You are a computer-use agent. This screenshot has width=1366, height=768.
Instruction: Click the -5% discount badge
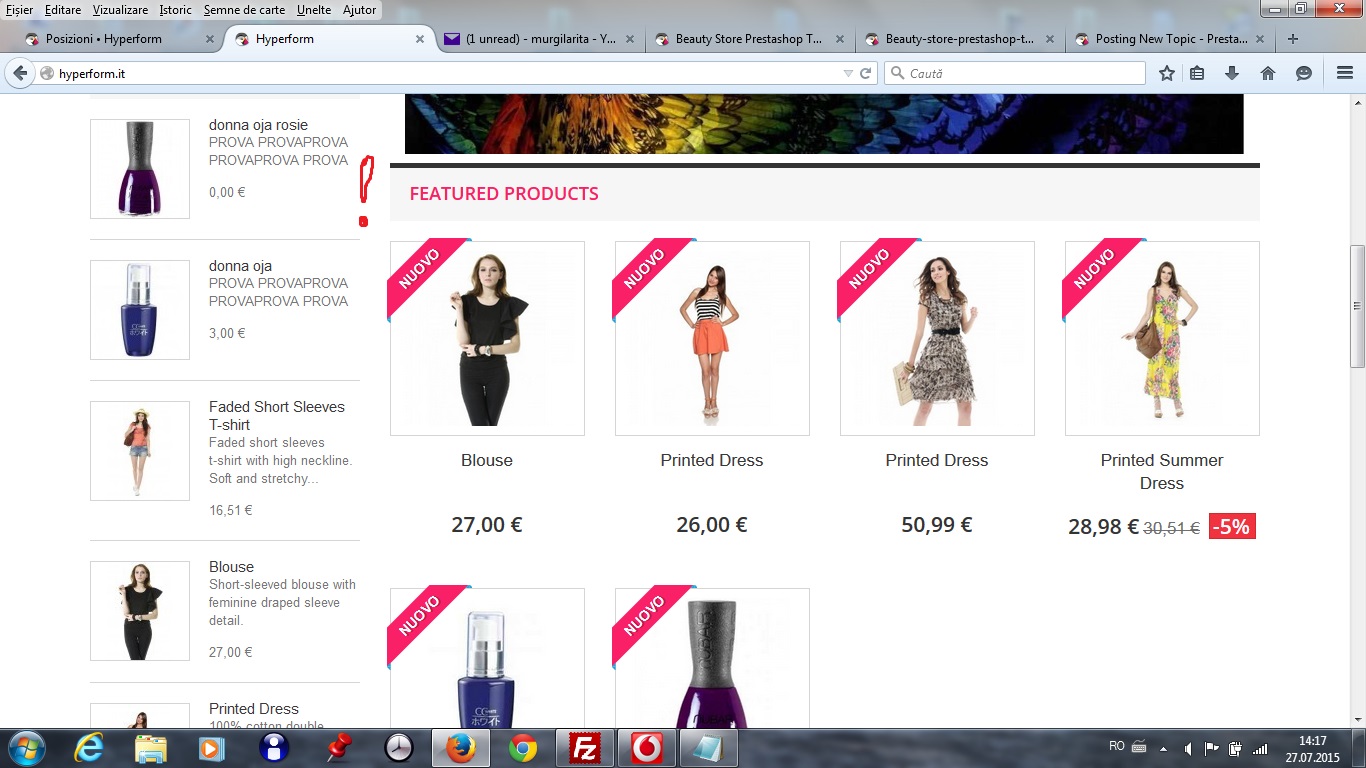[x=1232, y=527]
